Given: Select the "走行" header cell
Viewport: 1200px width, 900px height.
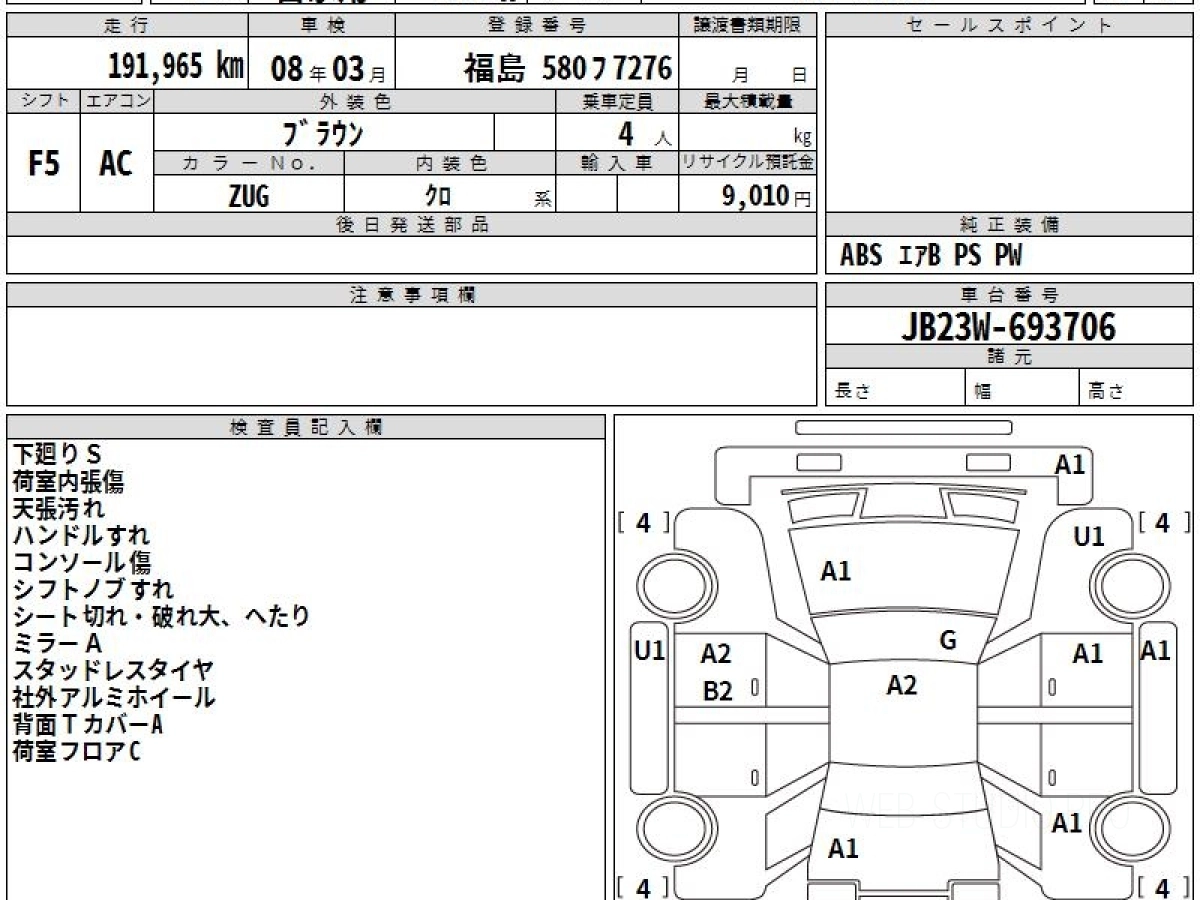Looking at the screenshot, I should (126, 26).
